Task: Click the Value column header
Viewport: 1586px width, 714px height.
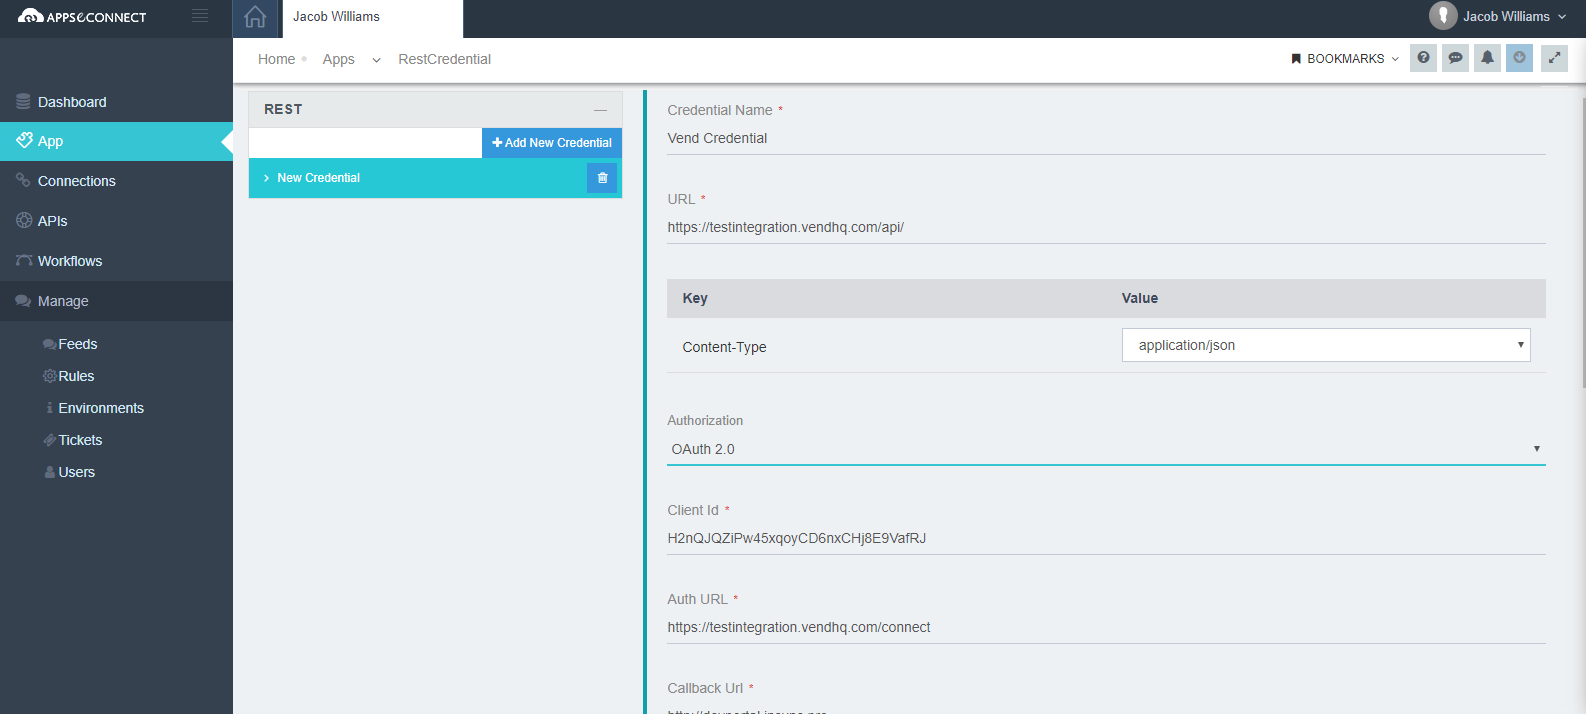Action: (1140, 298)
